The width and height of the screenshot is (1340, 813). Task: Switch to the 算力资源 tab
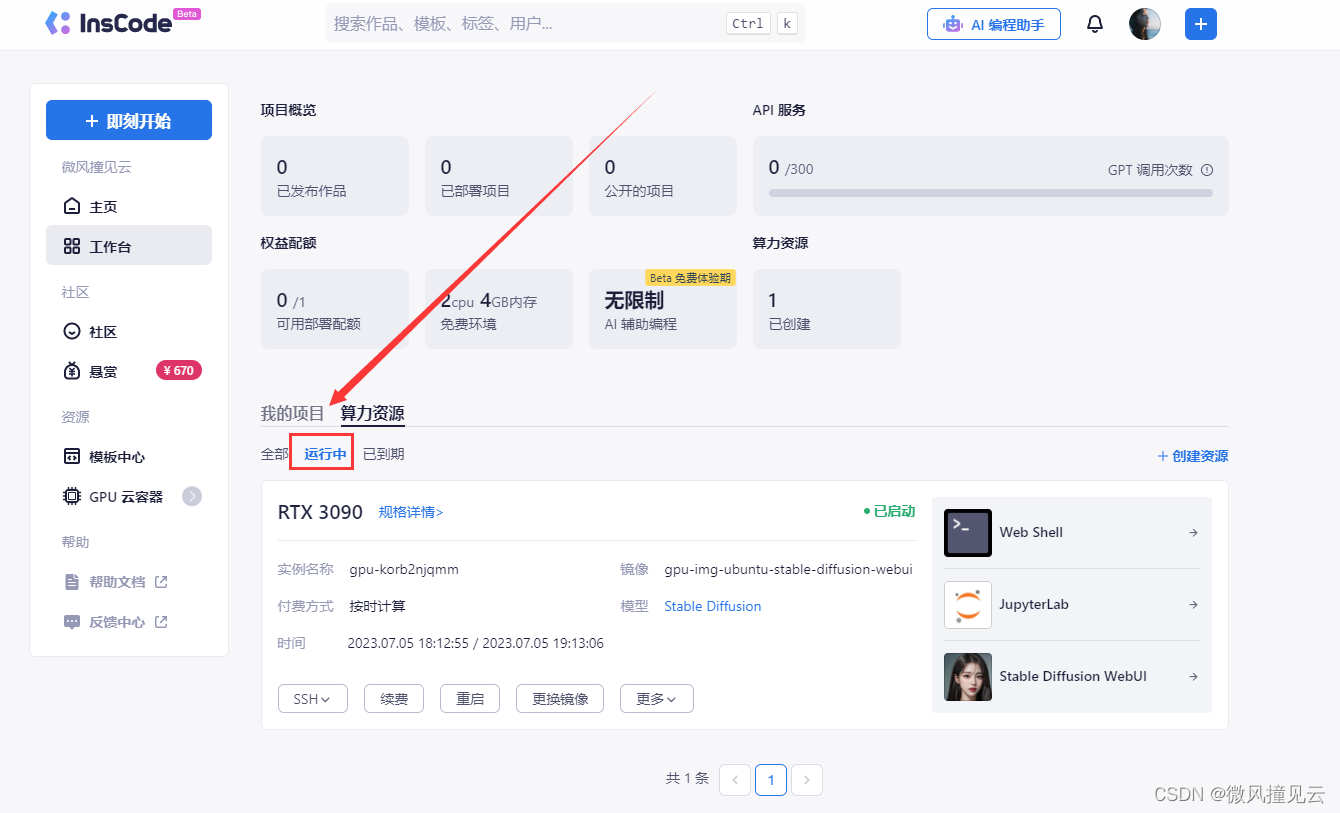(372, 413)
